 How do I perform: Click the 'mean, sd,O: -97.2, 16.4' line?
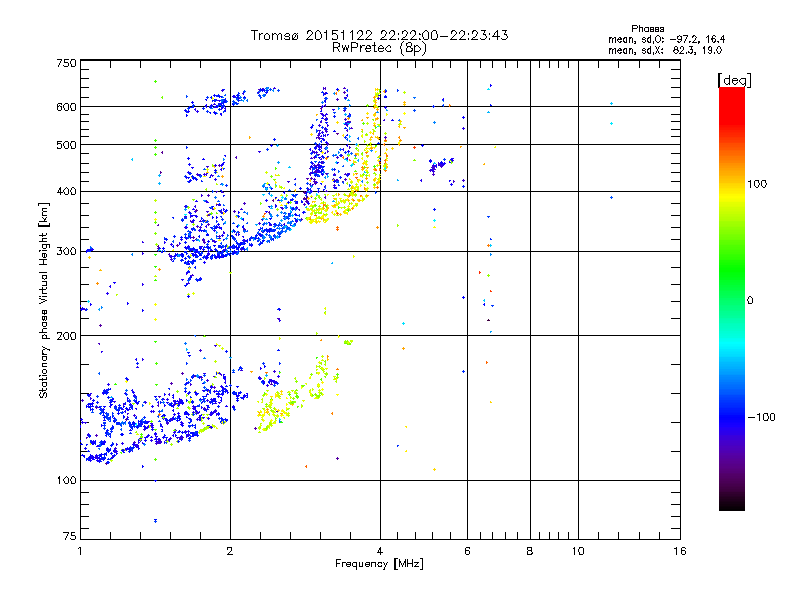[666, 39]
